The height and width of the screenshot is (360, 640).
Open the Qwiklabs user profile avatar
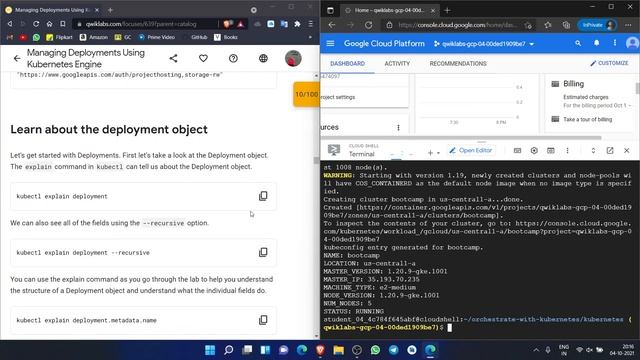click(293, 58)
